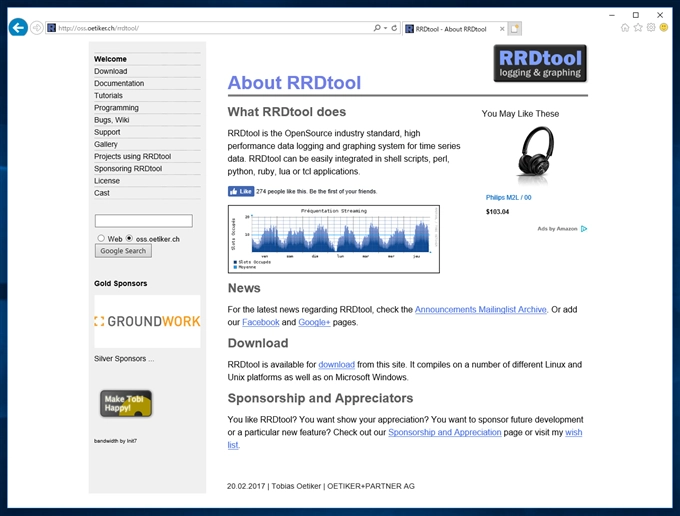Refresh the page with reload icon
The width and height of the screenshot is (680, 516).
tap(394, 28)
